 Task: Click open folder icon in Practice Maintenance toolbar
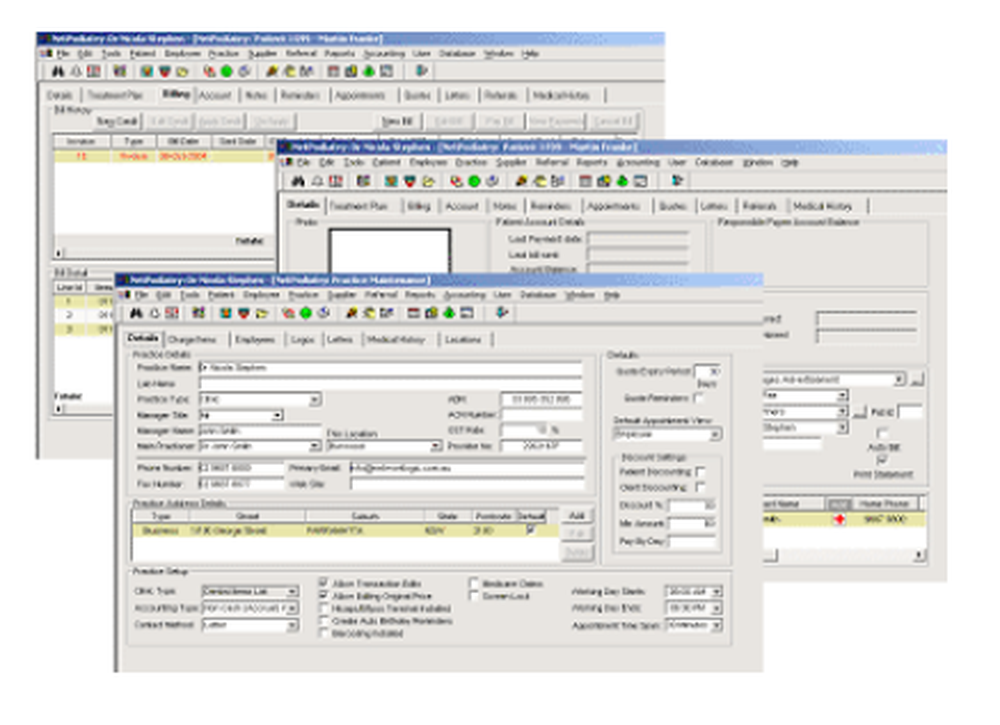pyautogui.click(x=261, y=313)
